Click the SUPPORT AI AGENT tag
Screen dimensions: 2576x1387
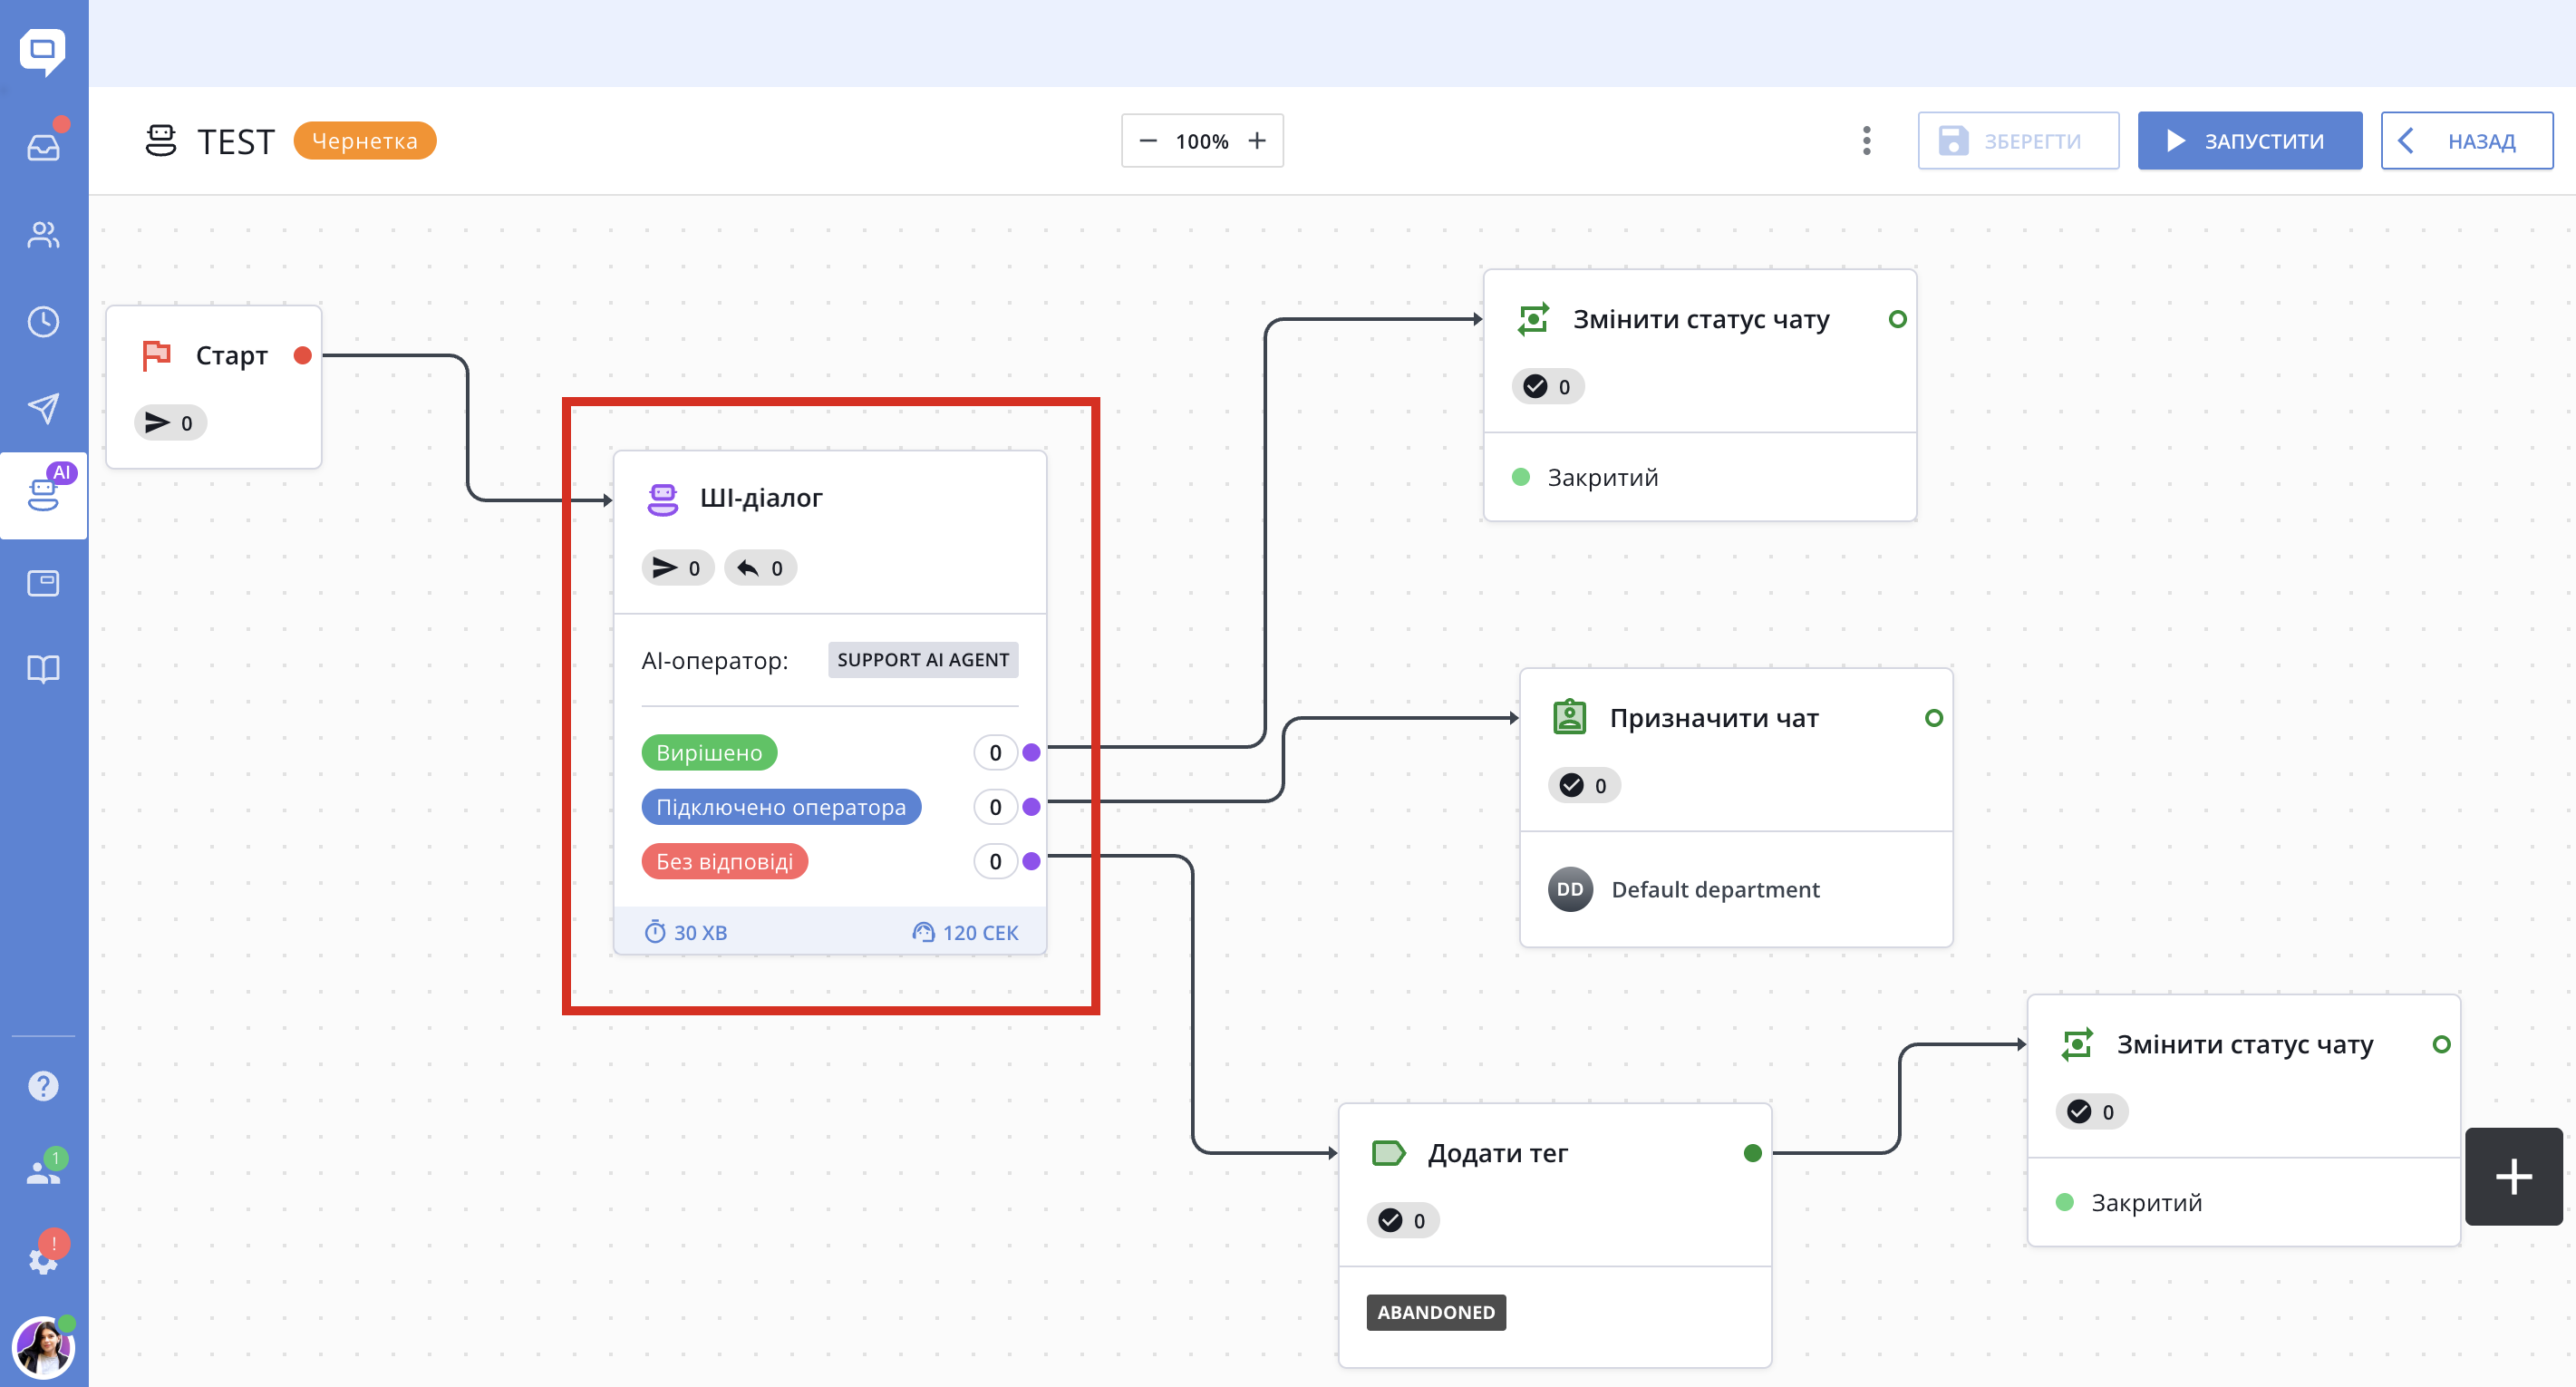coord(923,660)
